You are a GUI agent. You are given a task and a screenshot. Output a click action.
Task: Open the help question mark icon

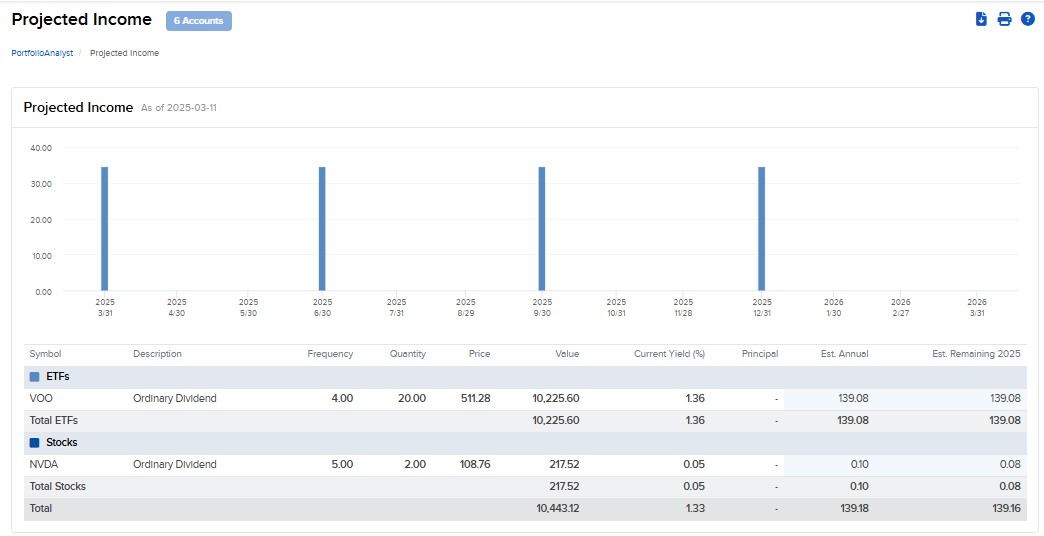coord(1027,19)
